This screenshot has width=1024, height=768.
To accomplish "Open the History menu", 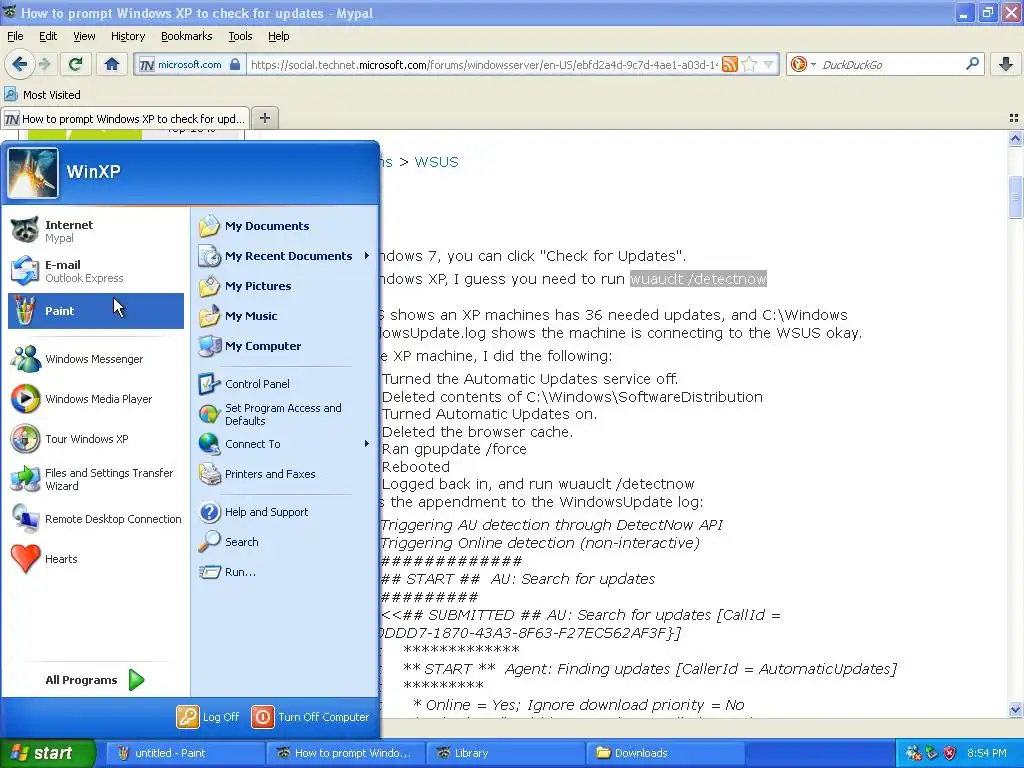I will pos(128,36).
